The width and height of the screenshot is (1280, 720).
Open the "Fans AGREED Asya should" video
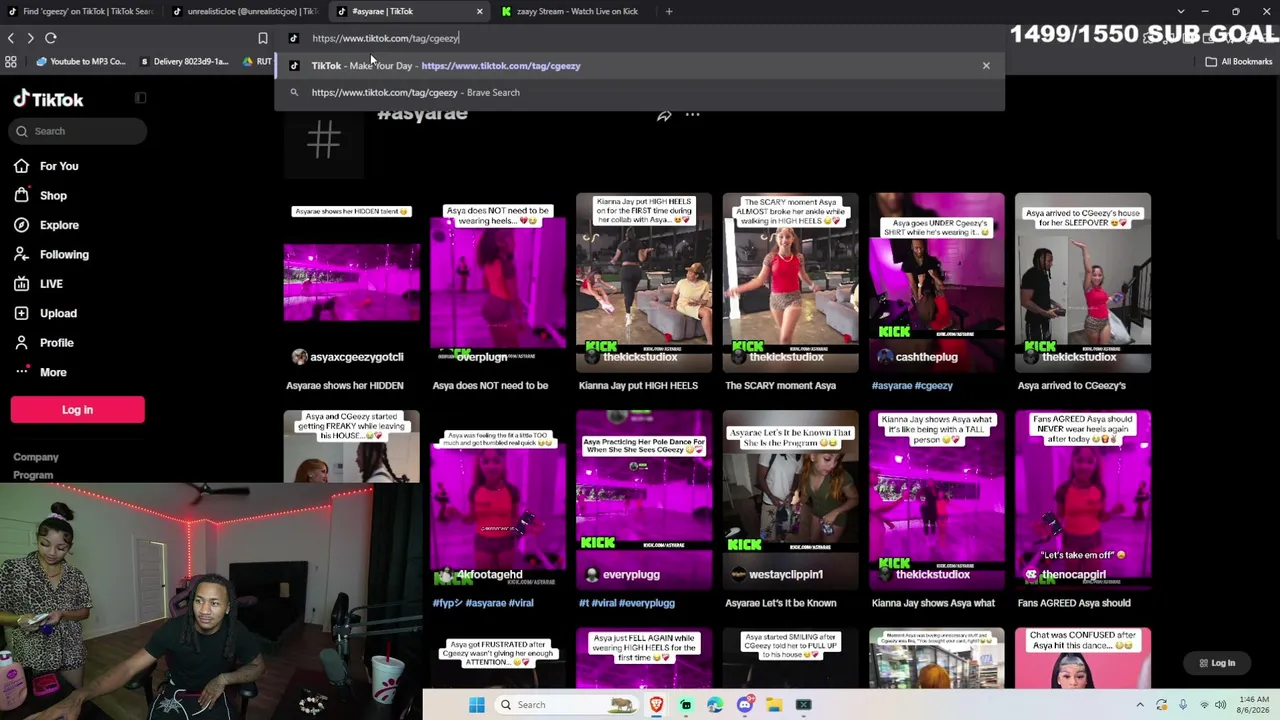tap(1083, 500)
